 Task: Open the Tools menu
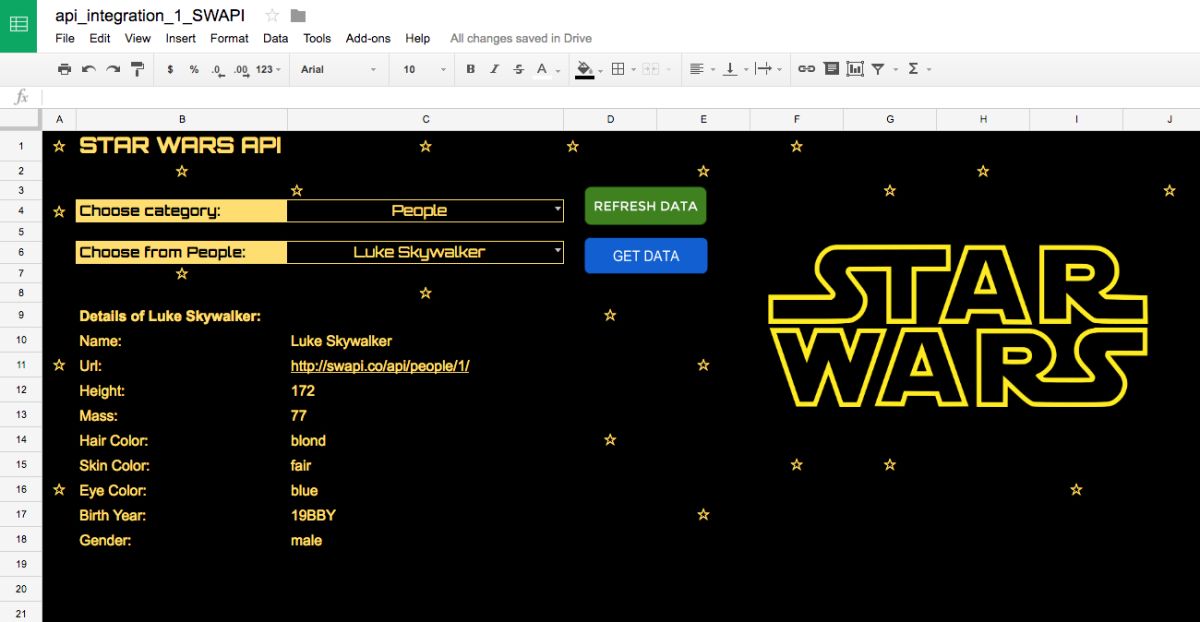coord(317,38)
